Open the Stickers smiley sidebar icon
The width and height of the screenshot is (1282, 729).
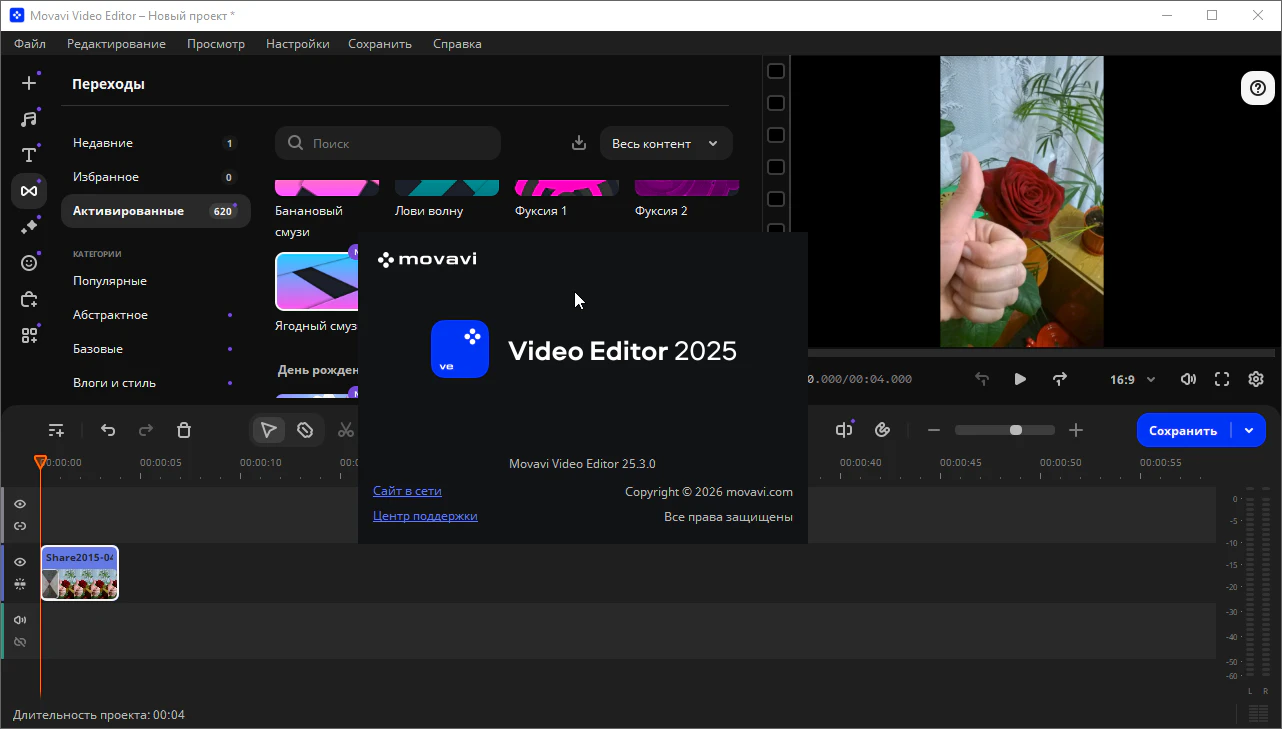click(29, 263)
